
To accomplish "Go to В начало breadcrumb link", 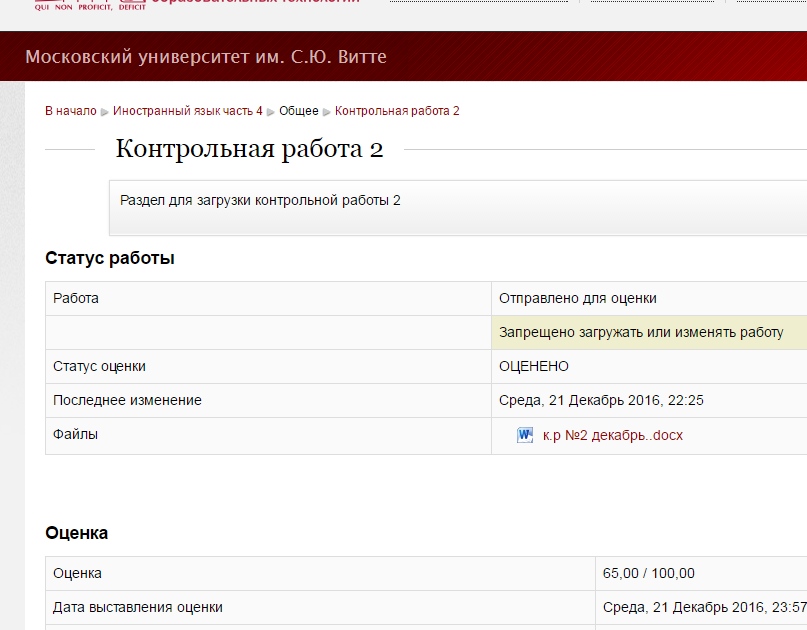I will pos(71,111).
